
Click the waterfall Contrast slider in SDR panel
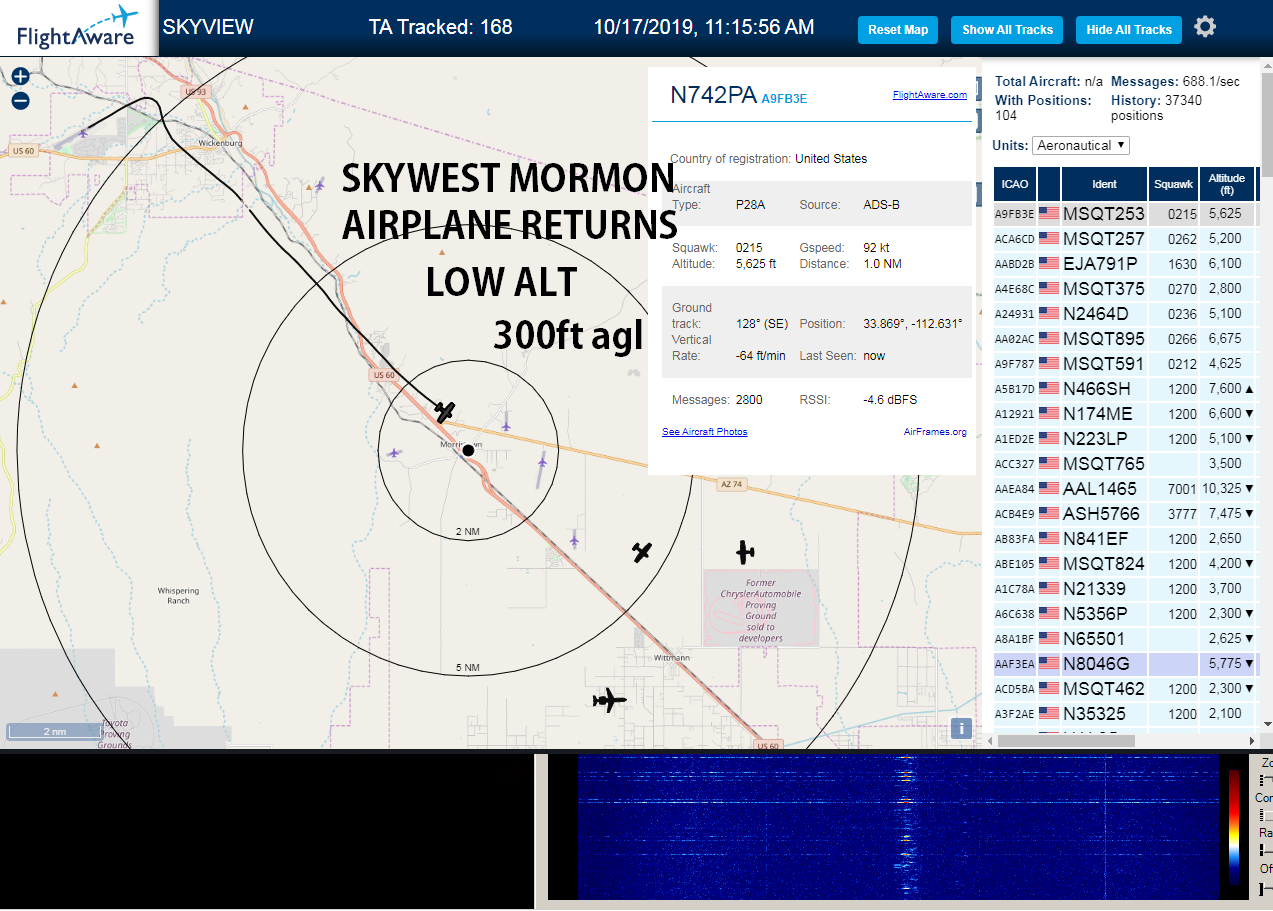click(x=1266, y=816)
